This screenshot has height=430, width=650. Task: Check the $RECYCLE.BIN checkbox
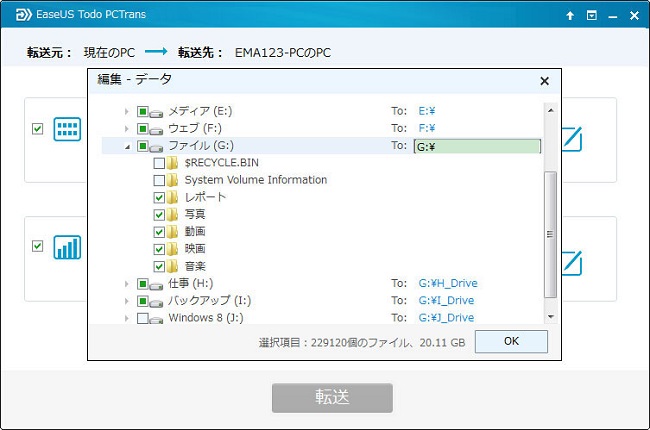coord(159,163)
